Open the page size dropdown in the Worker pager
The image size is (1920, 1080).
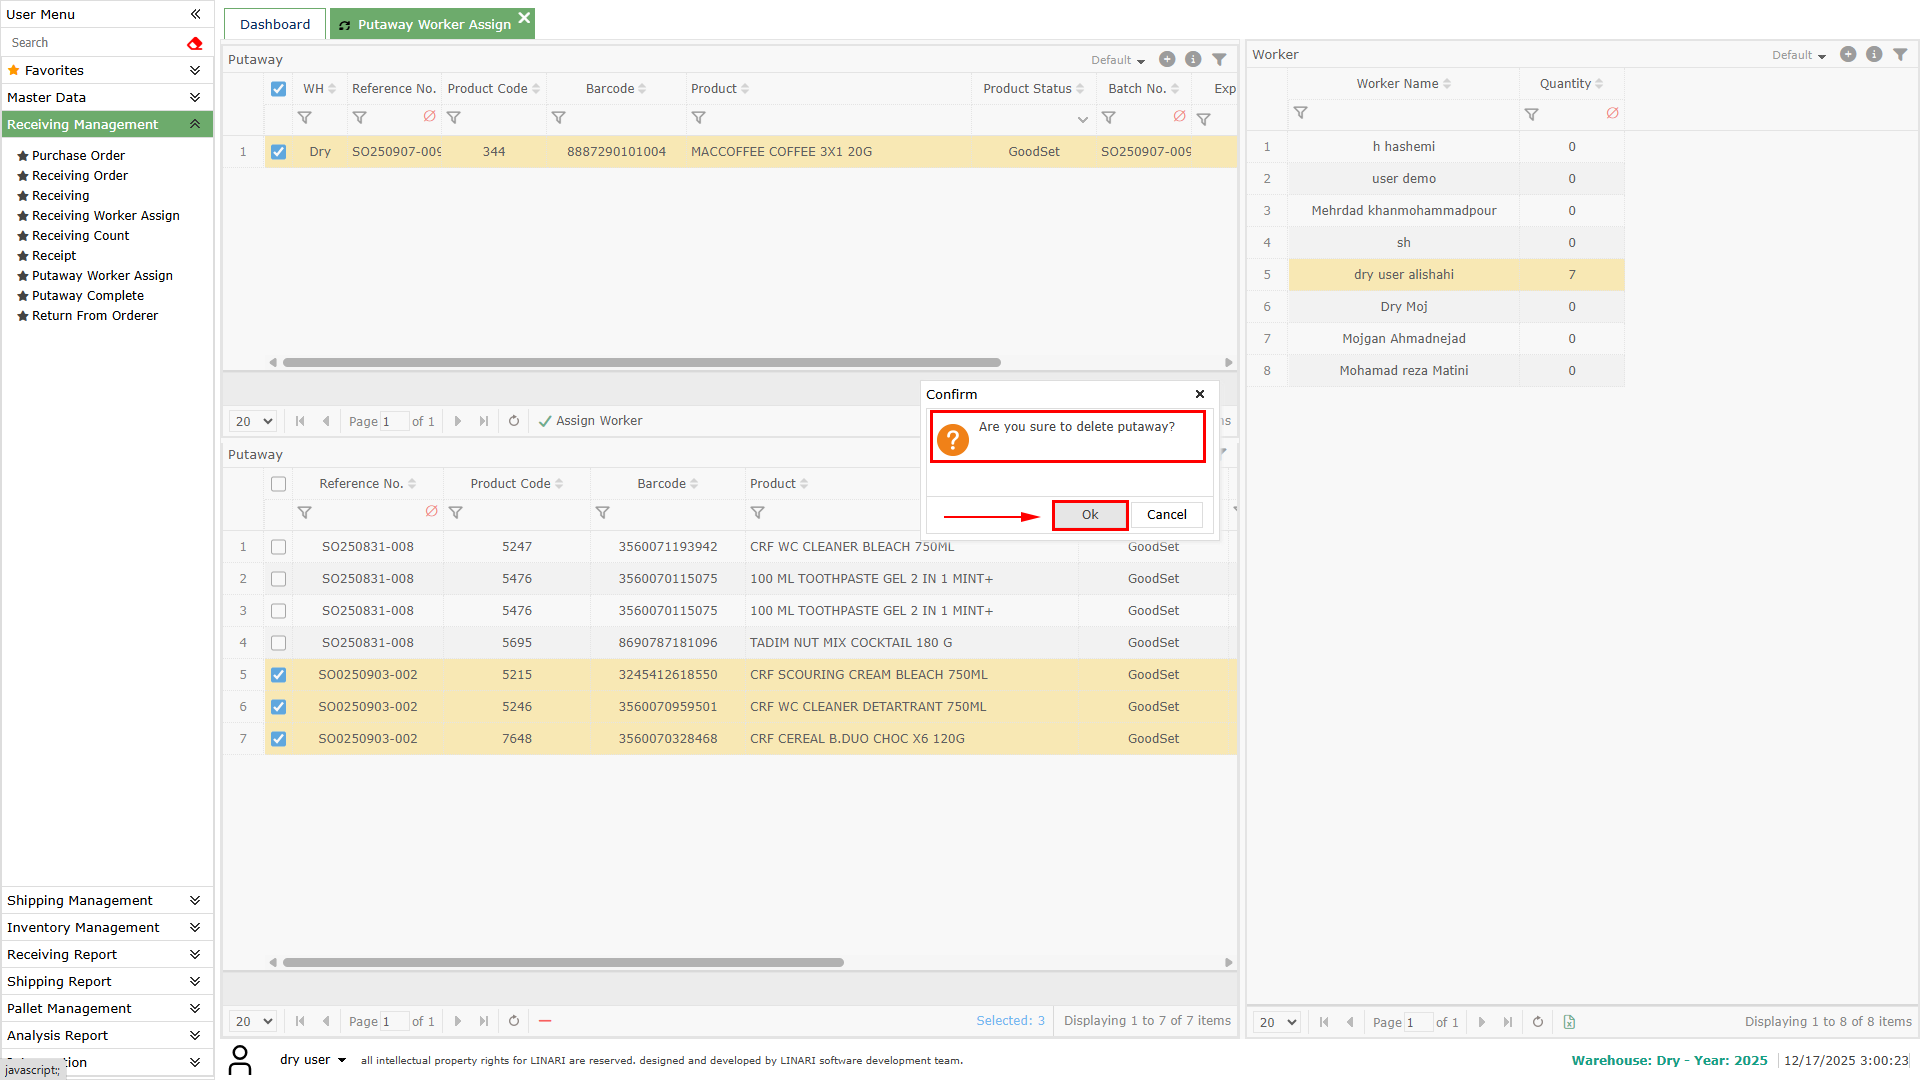point(1277,1022)
